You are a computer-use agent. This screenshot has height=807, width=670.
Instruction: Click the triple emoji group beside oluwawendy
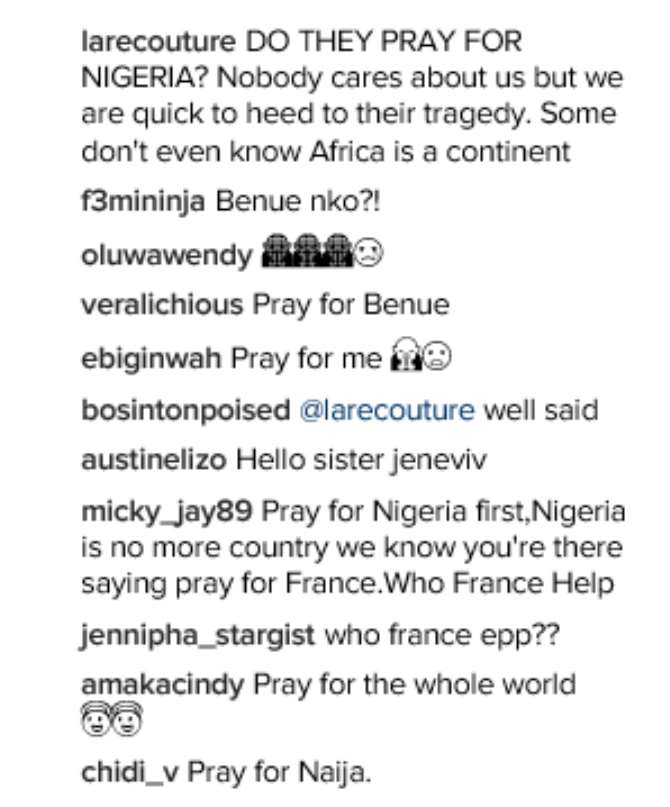point(307,251)
